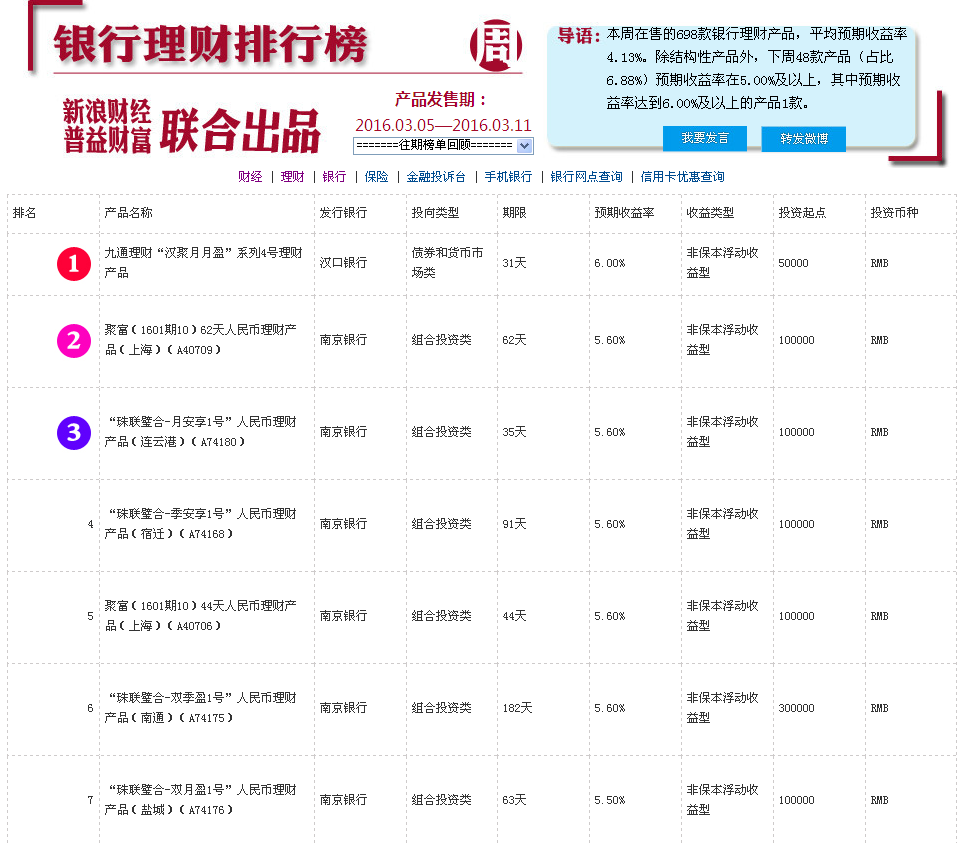Open the 银行网点查询 link
Image resolution: width=965 pixels, height=843 pixels.
tap(586, 177)
